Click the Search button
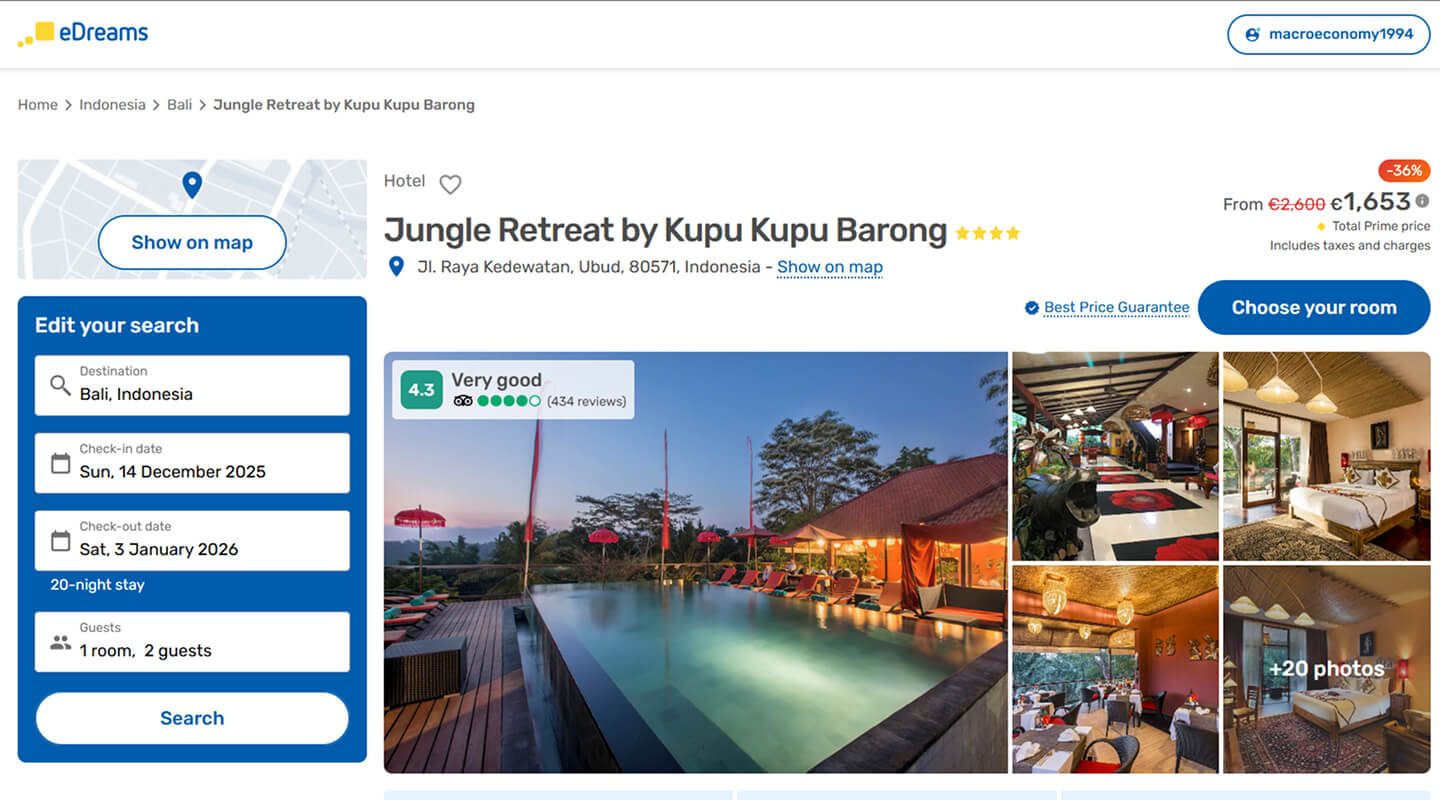This screenshot has width=1440, height=800. click(x=192, y=718)
